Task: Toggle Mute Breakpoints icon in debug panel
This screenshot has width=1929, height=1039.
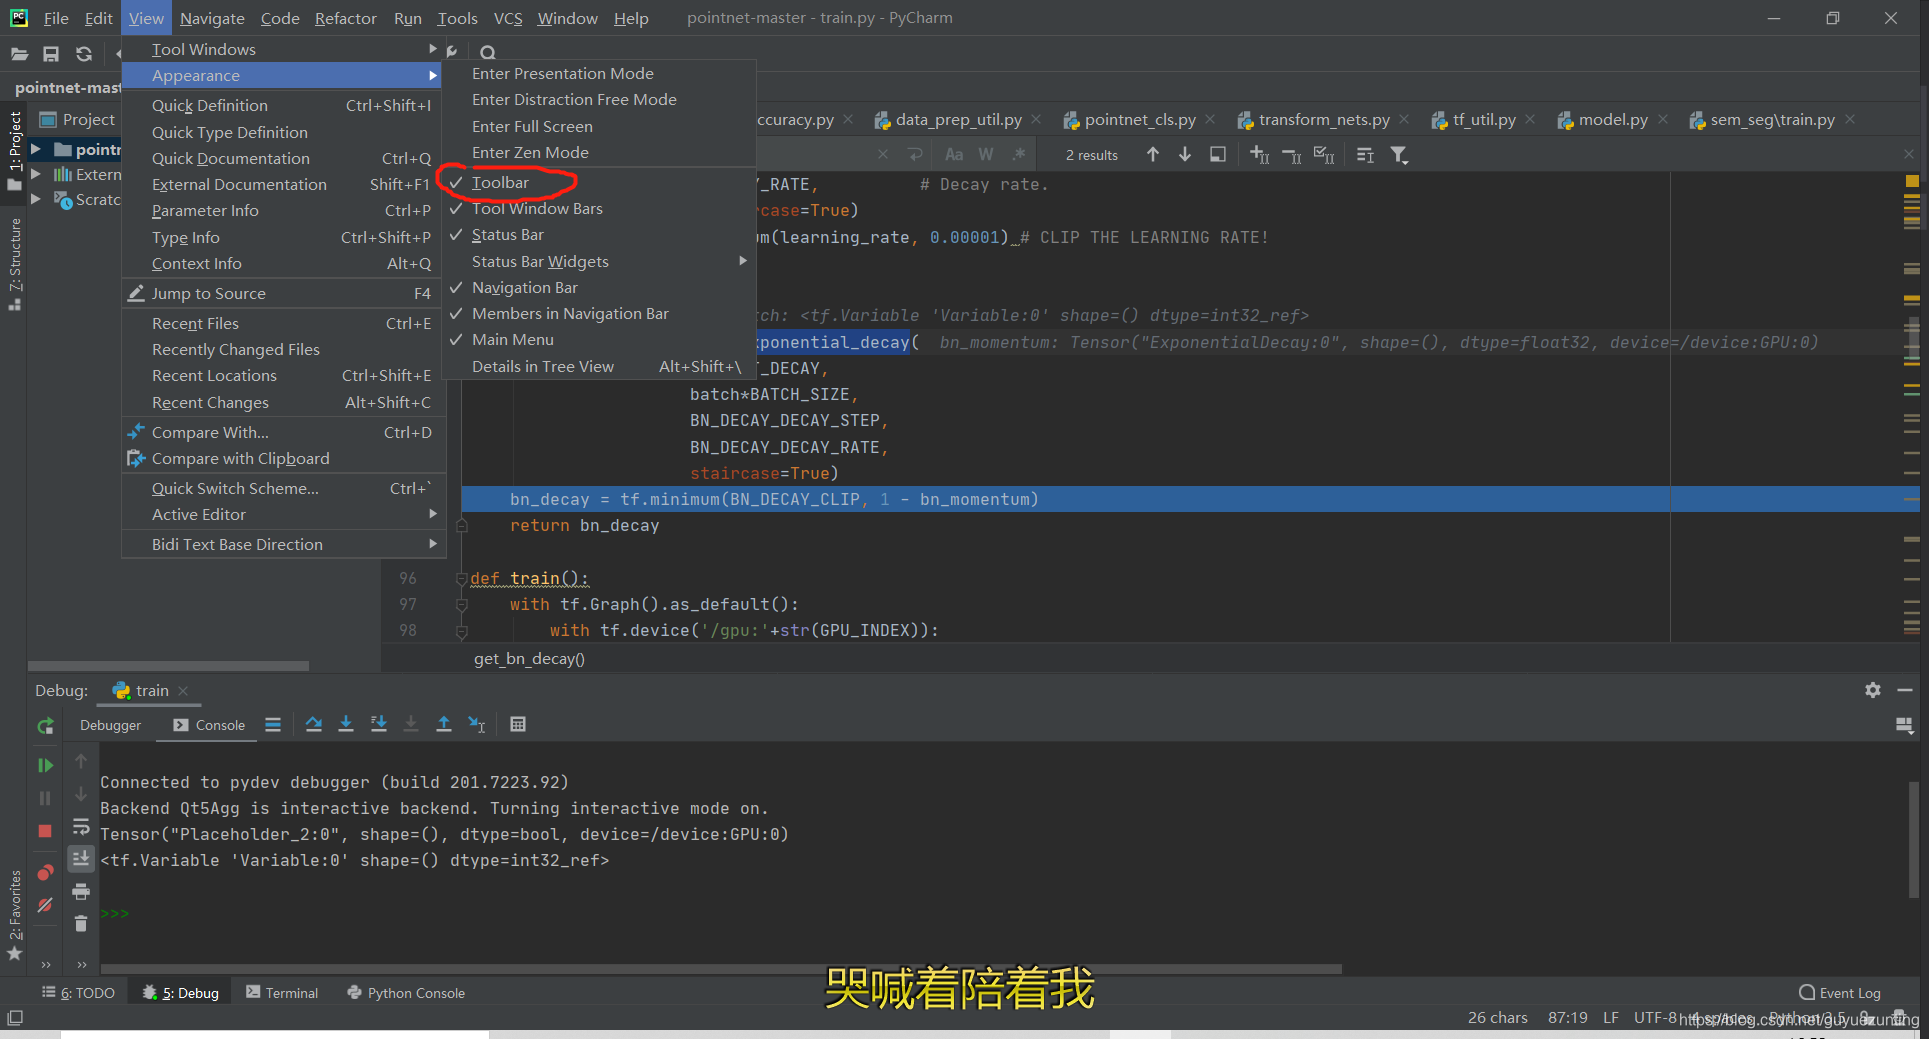Action: [45, 905]
